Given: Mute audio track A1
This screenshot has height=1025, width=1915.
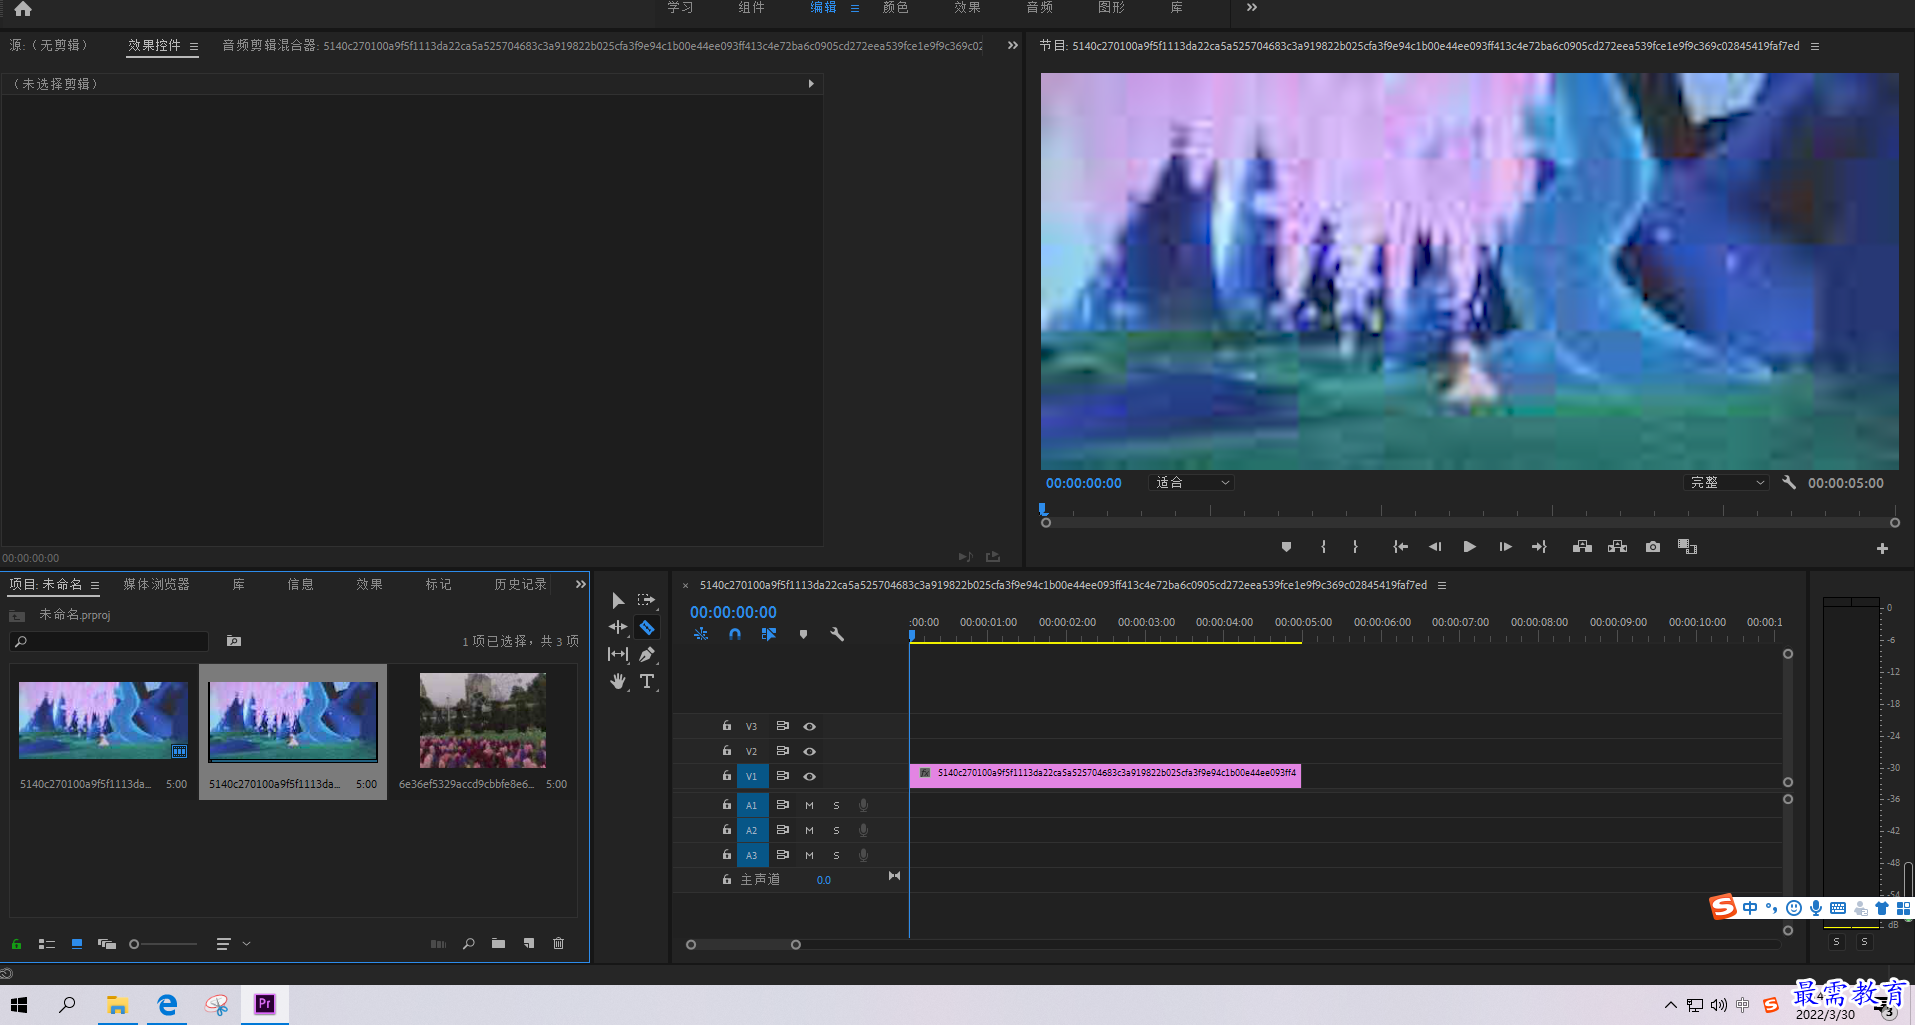Looking at the screenshot, I should [809, 805].
